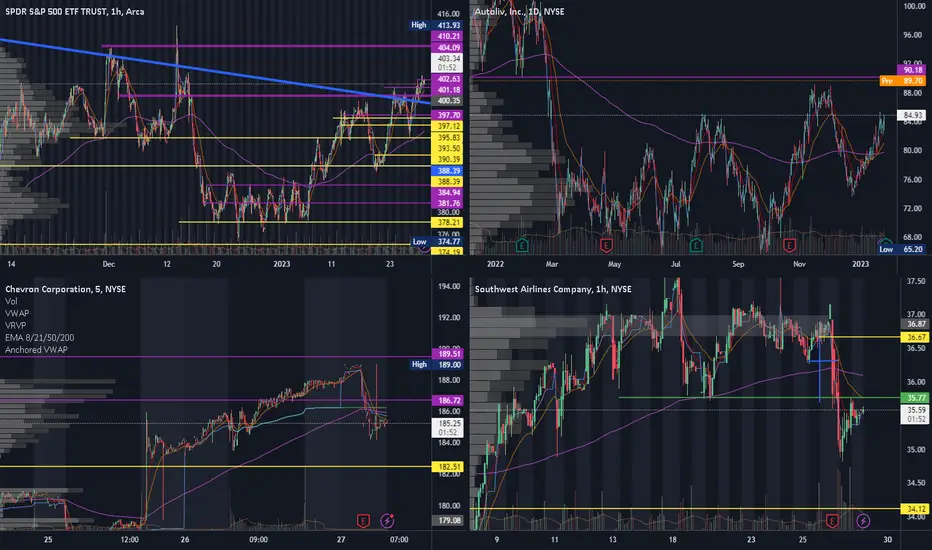Screen dimensions: 932x550
Task: Select the green 35.77 horizontal line on Southwest chart
Action: 760,397
